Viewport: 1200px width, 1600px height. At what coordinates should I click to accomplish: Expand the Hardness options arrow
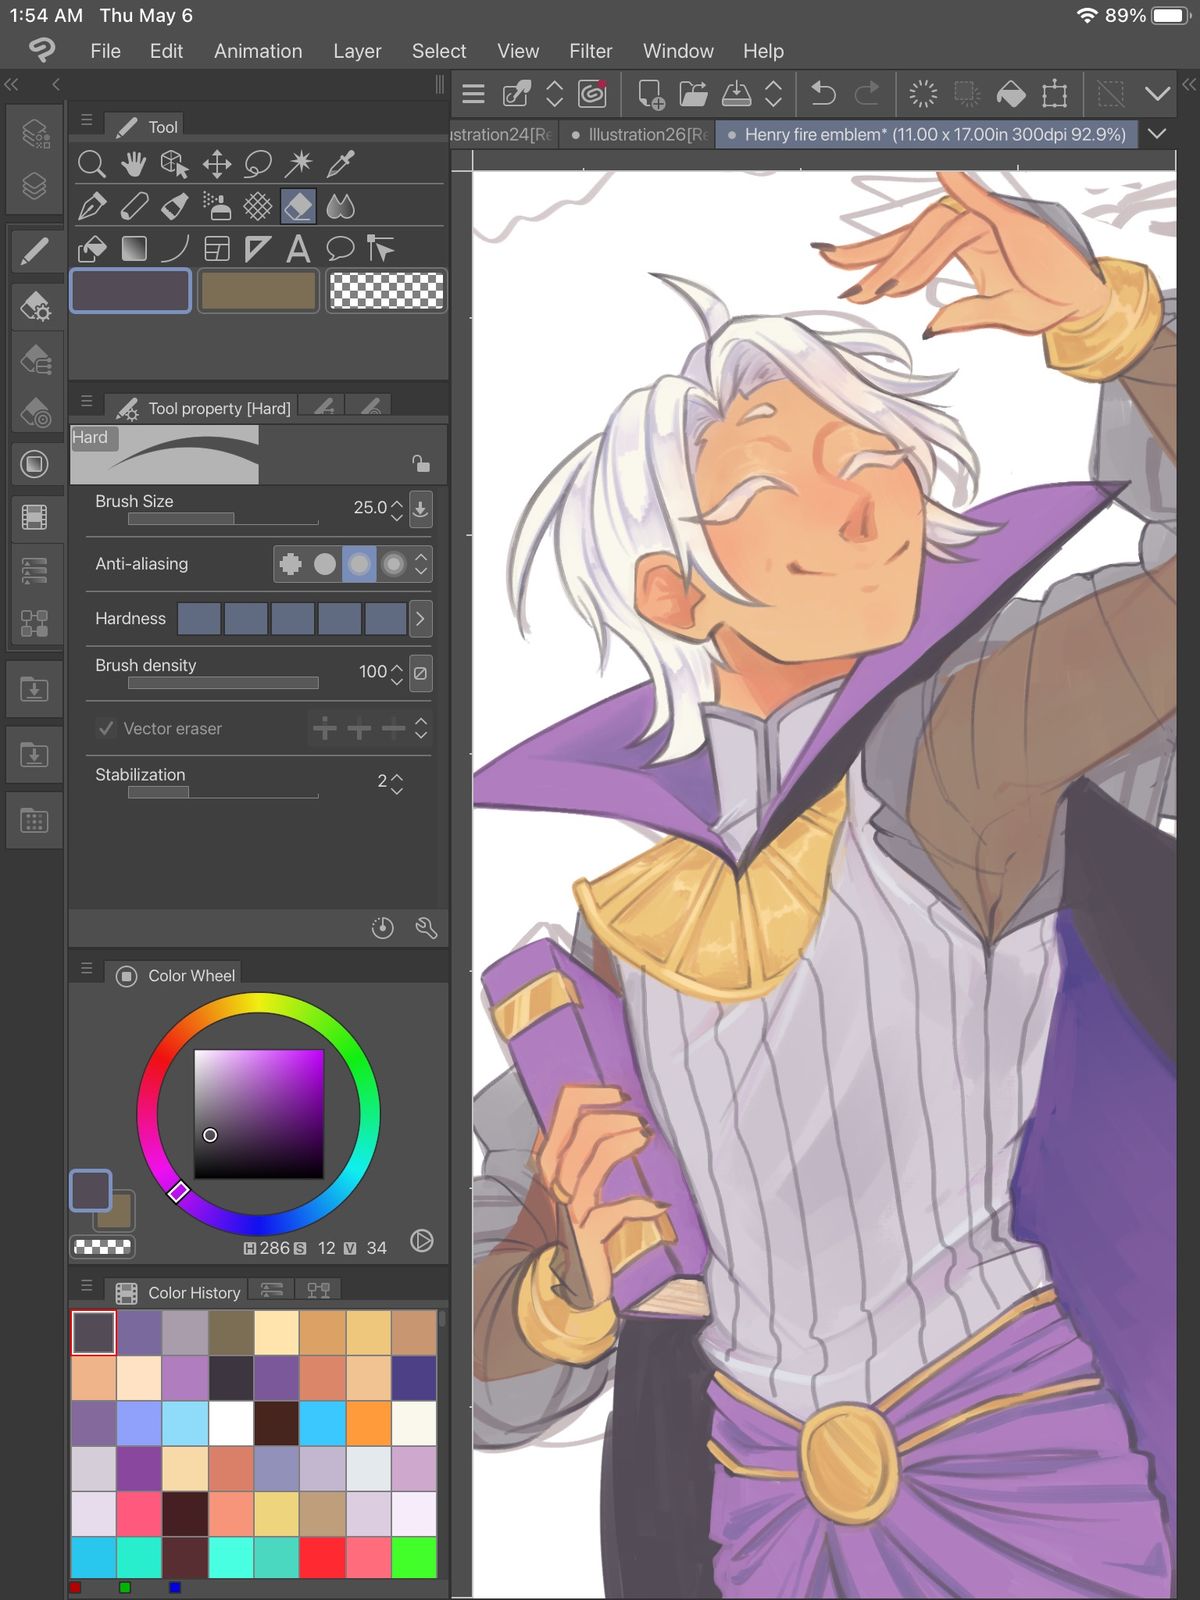pyautogui.click(x=420, y=619)
